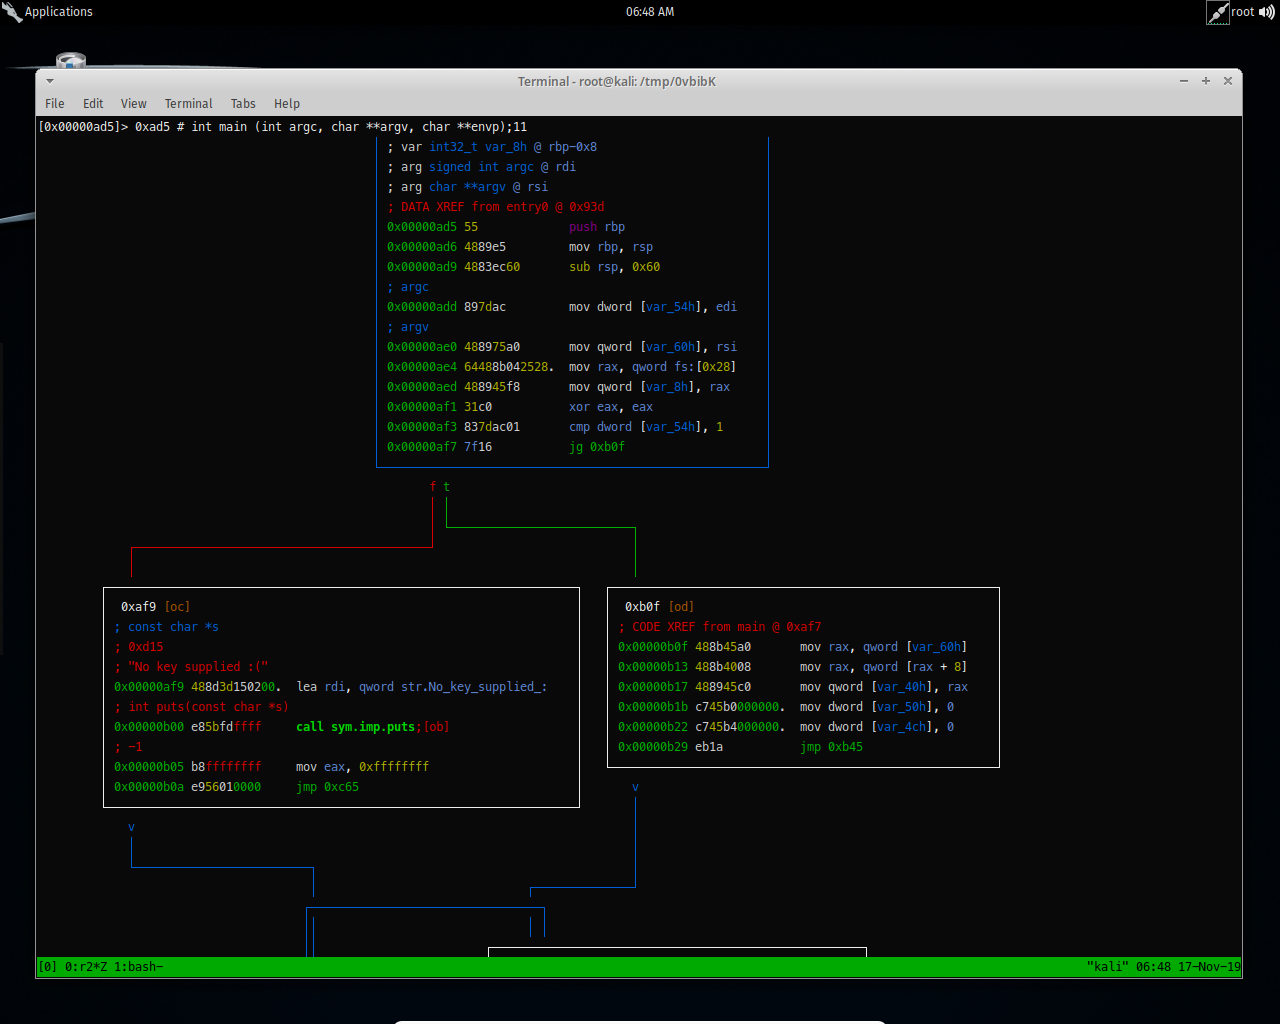Screen dimensions: 1280x1024
Task: Click the 06:48 AM panel clock
Action: [650, 12]
